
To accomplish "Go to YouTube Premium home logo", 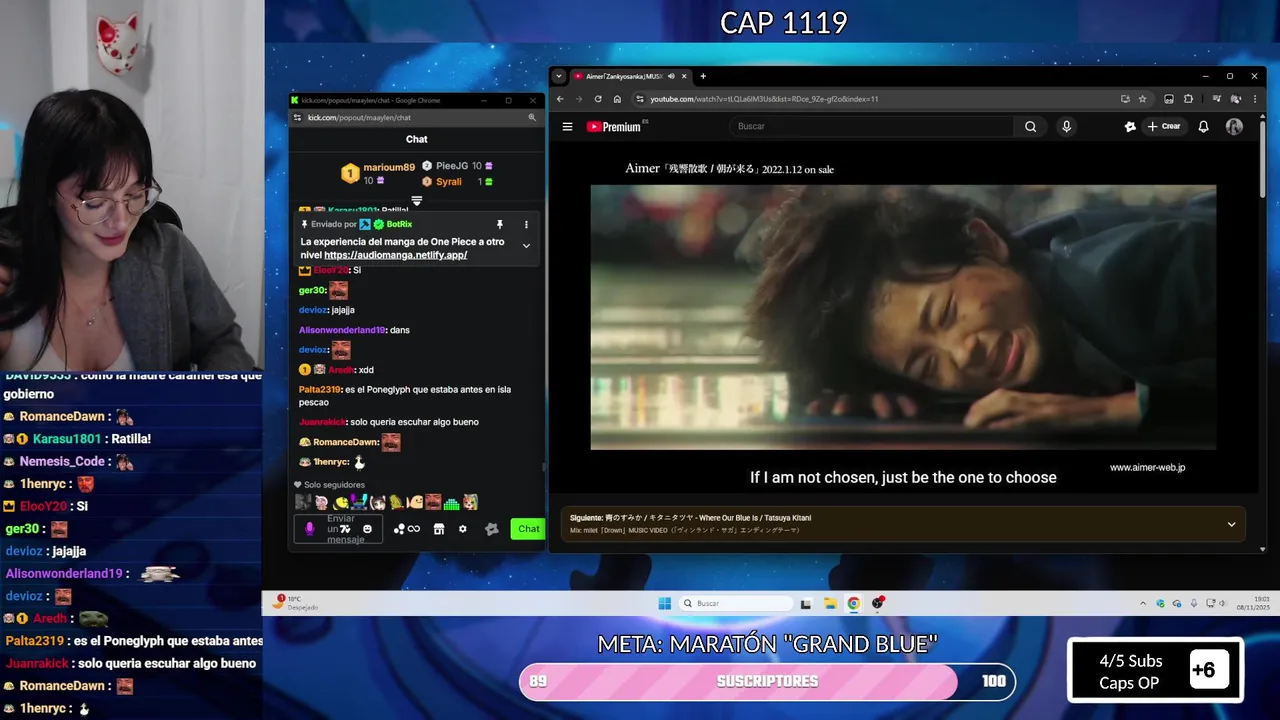I will (613, 127).
